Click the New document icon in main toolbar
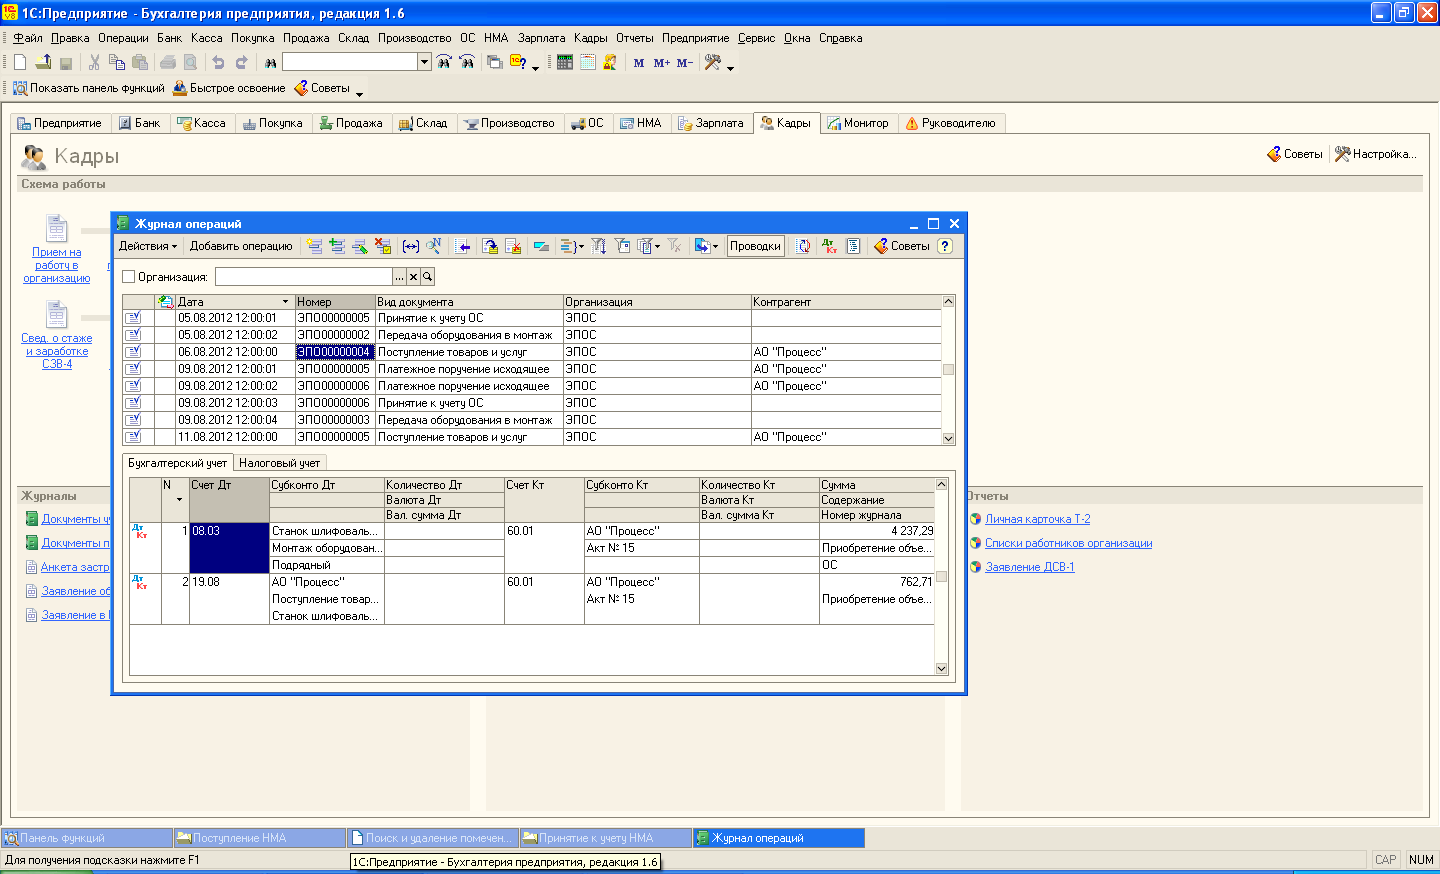This screenshot has width=1440, height=874. point(20,62)
